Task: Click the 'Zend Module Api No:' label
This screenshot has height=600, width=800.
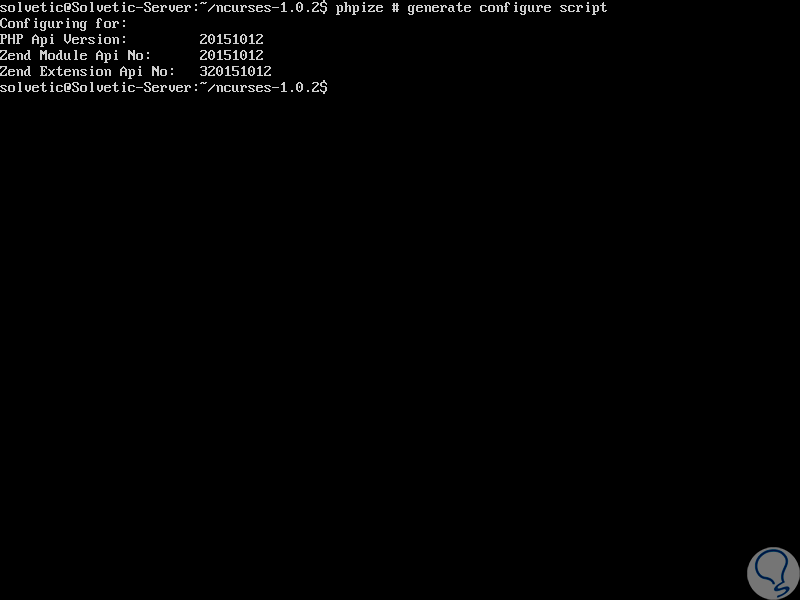Action: [x=76, y=56]
